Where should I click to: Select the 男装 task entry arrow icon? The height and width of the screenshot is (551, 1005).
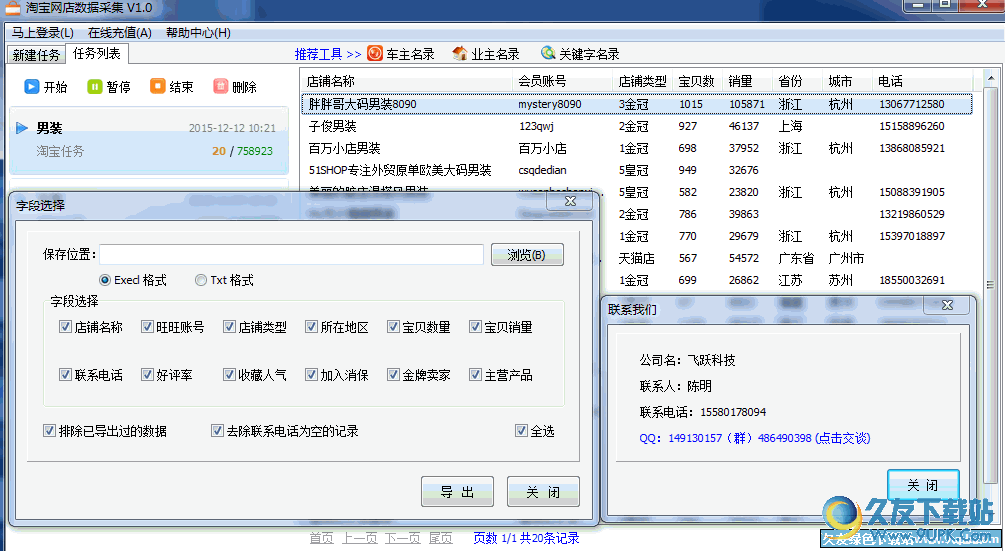coord(22,128)
